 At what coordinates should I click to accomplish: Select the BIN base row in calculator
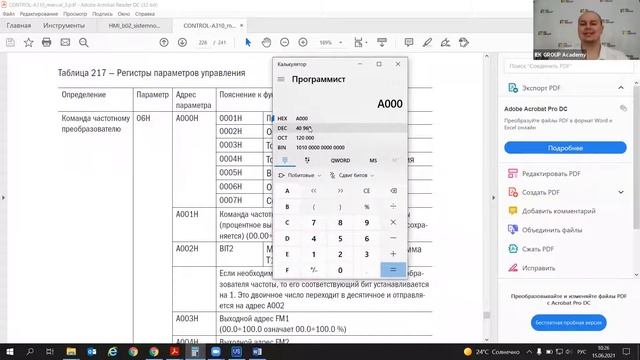tap(340, 147)
